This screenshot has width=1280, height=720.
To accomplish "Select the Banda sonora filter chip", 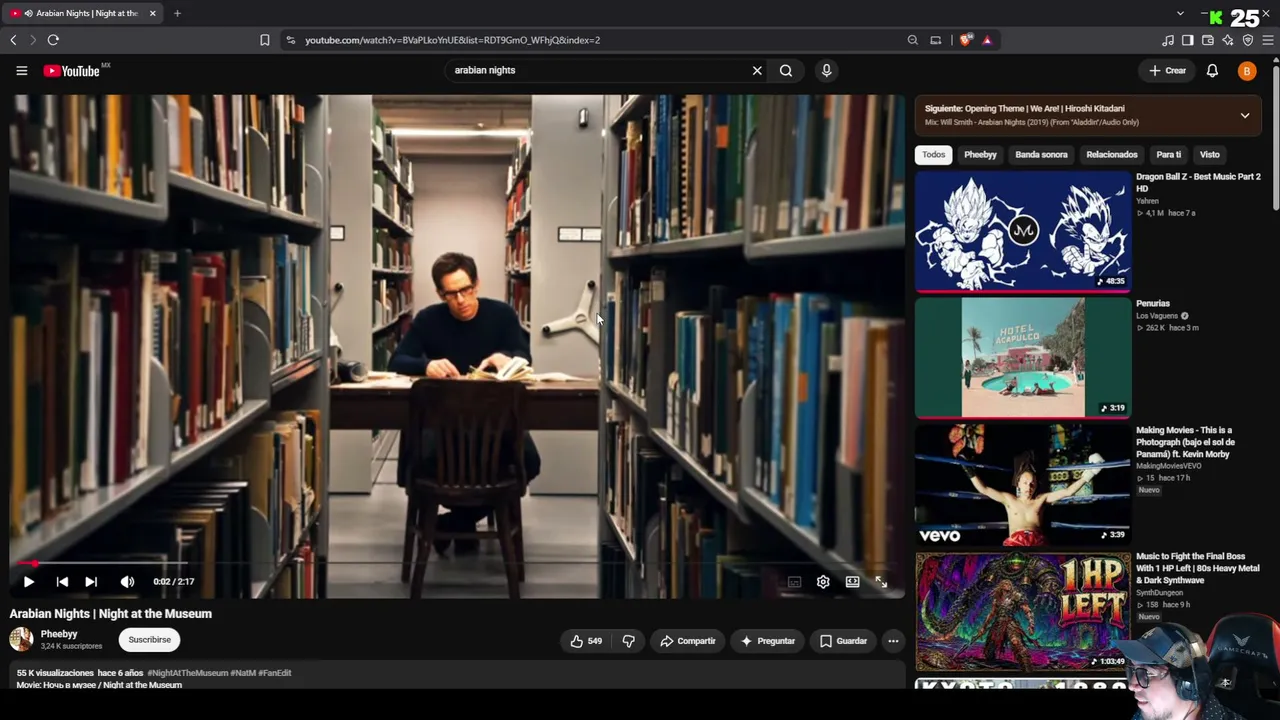I will click(x=1041, y=155).
